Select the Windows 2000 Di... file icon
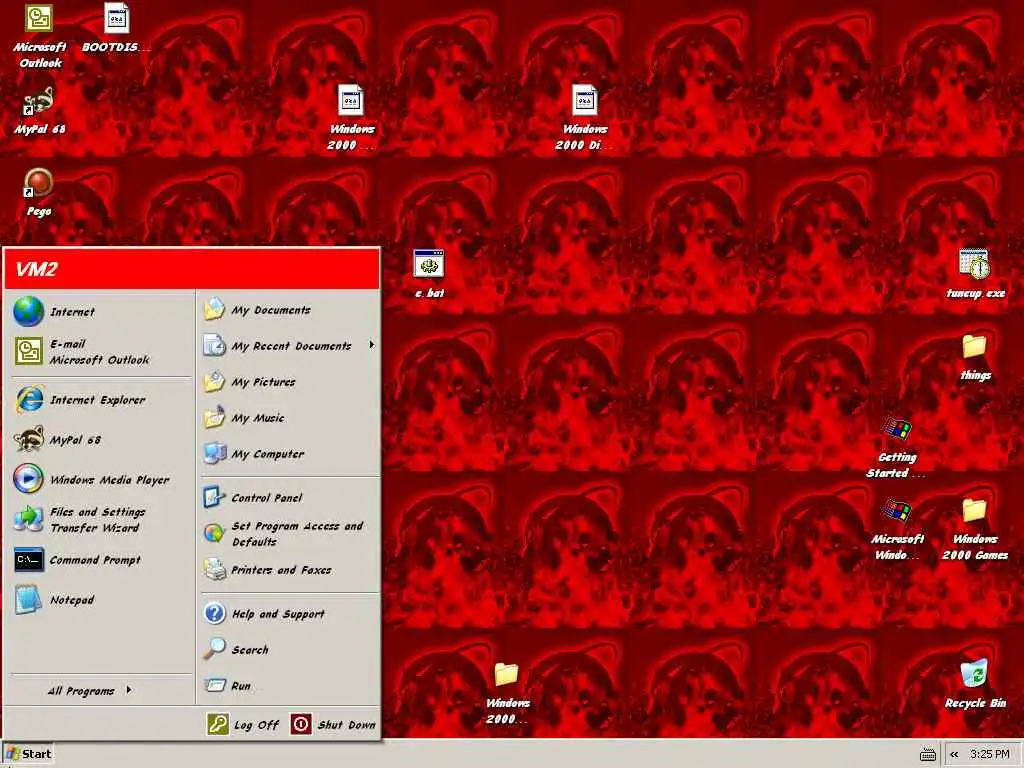 point(584,118)
